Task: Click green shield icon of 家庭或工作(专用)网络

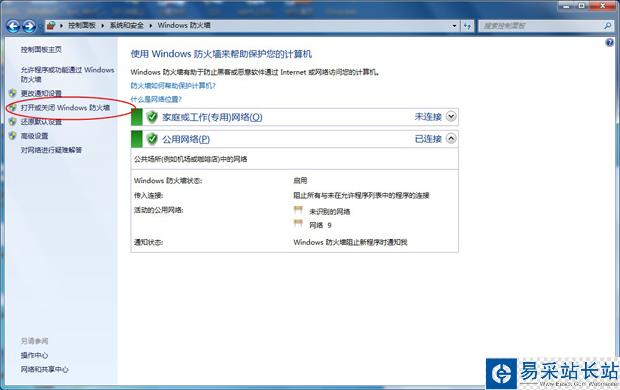Action: click(x=152, y=117)
